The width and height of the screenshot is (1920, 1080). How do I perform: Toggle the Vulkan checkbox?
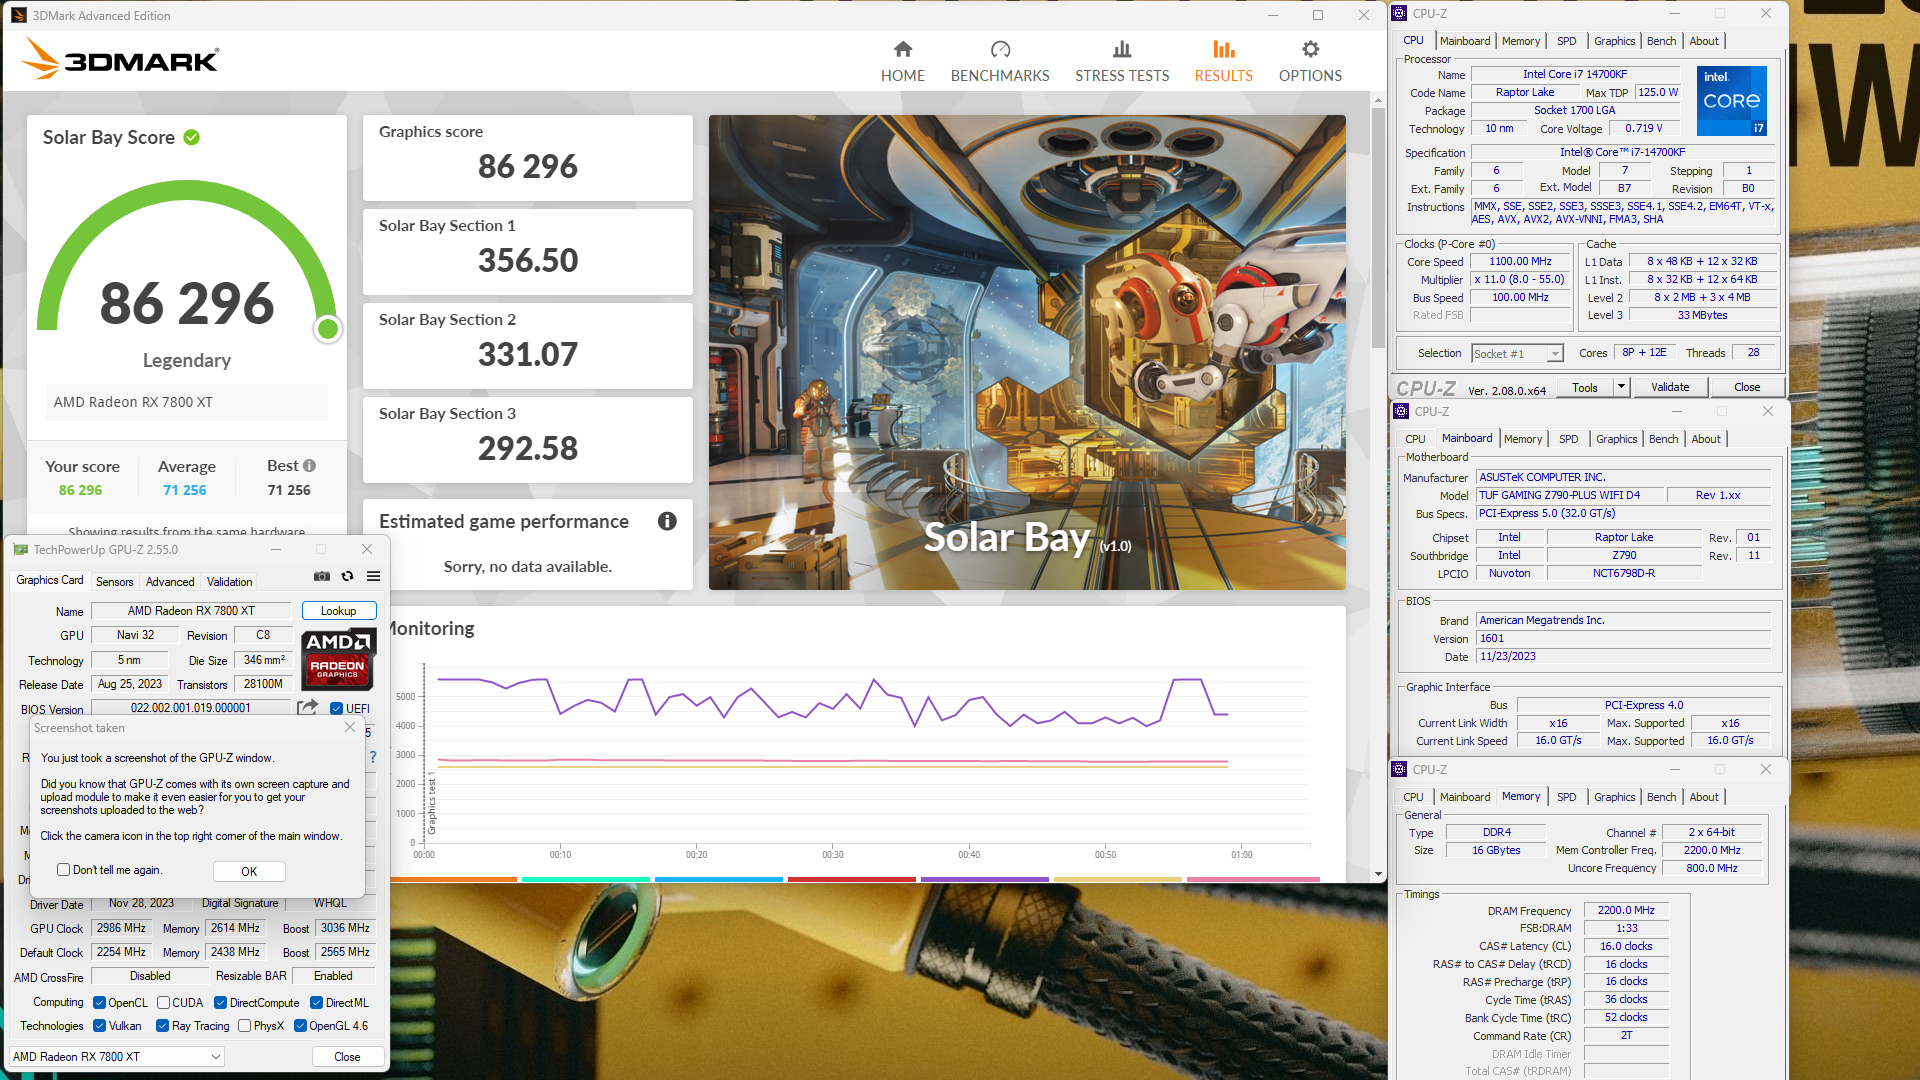pyautogui.click(x=99, y=1025)
